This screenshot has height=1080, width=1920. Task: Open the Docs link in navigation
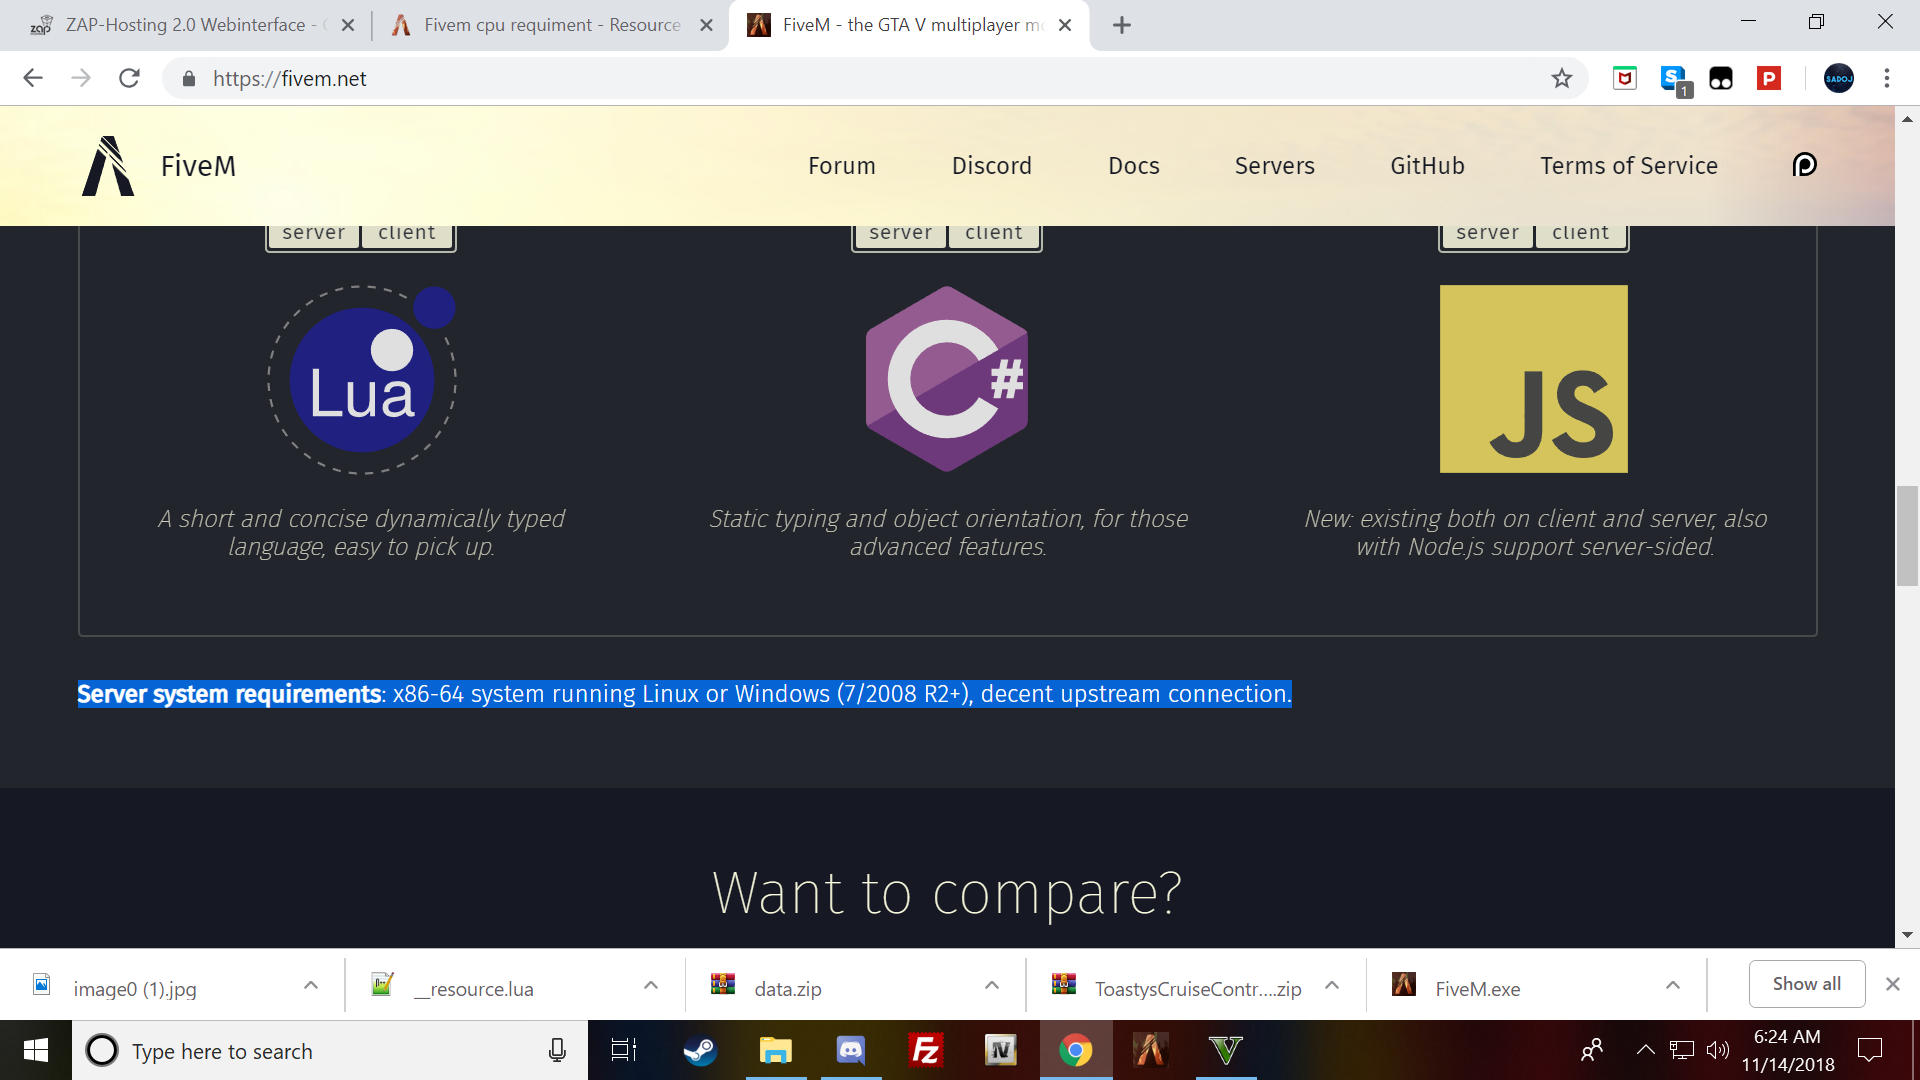coord(1133,166)
